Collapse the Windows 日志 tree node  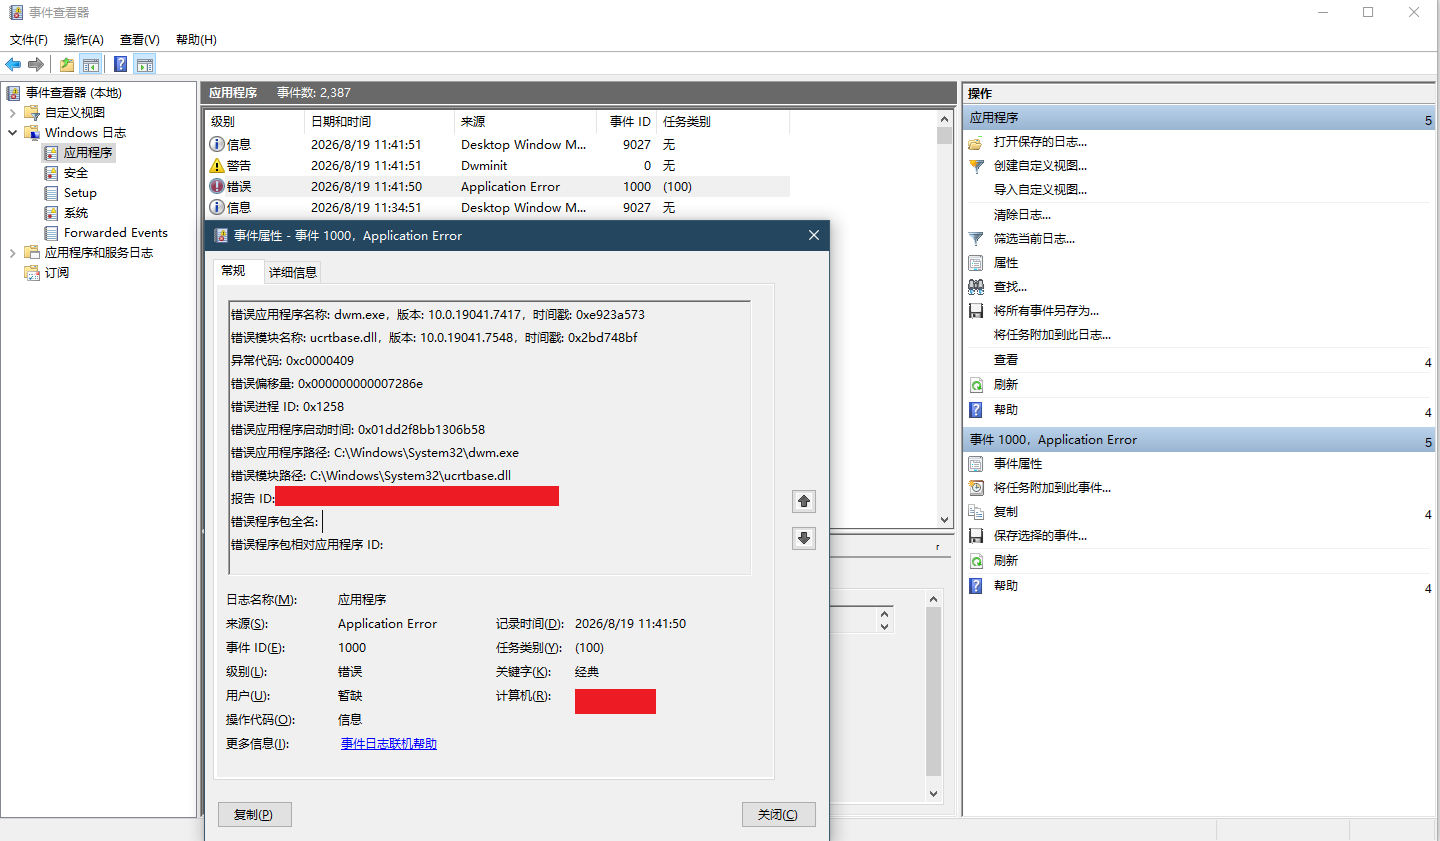[12, 133]
